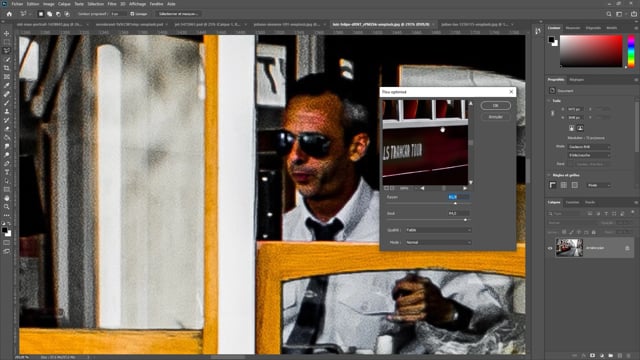Click the search icon at top right
This screenshot has width=640, height=360.
pos(609,14)
